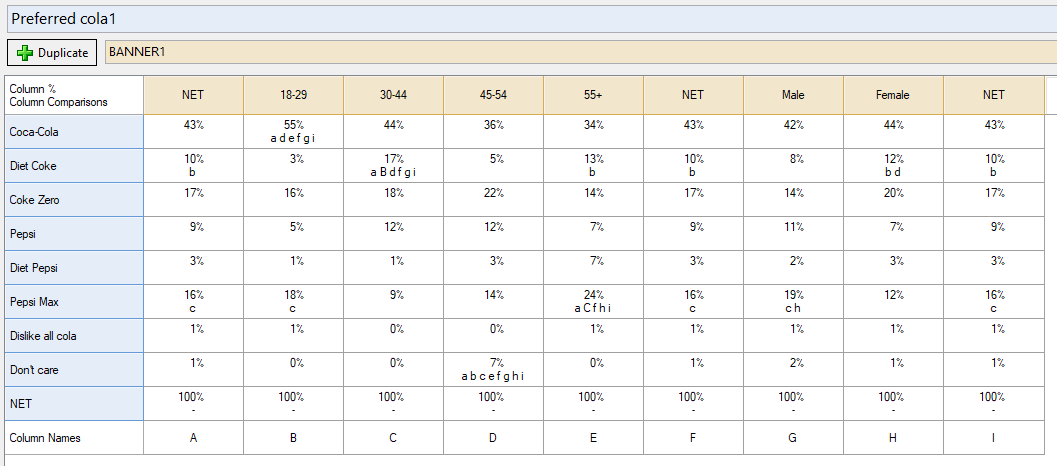Select the 55+ column header

click(593, 95)
